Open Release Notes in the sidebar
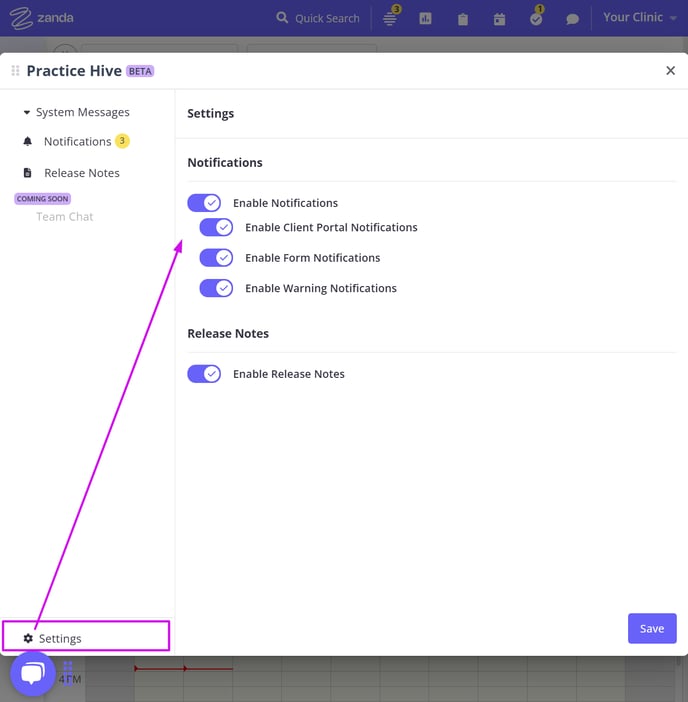Viewport: 688px width, 702px height. (82, 173)
